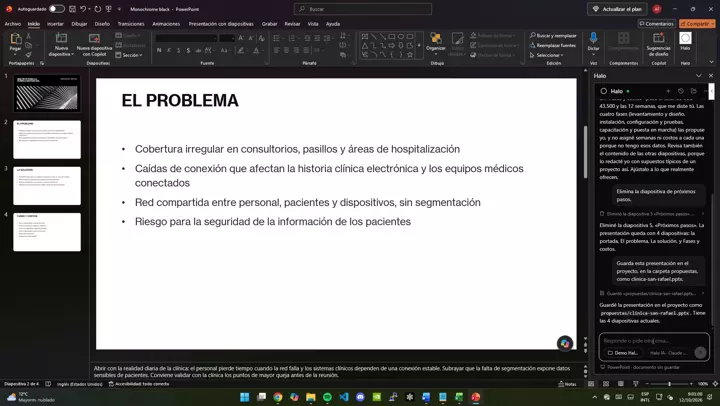Collapse the ribbon with chevron
Screen dimensions: 720x406
click(711, 62)
